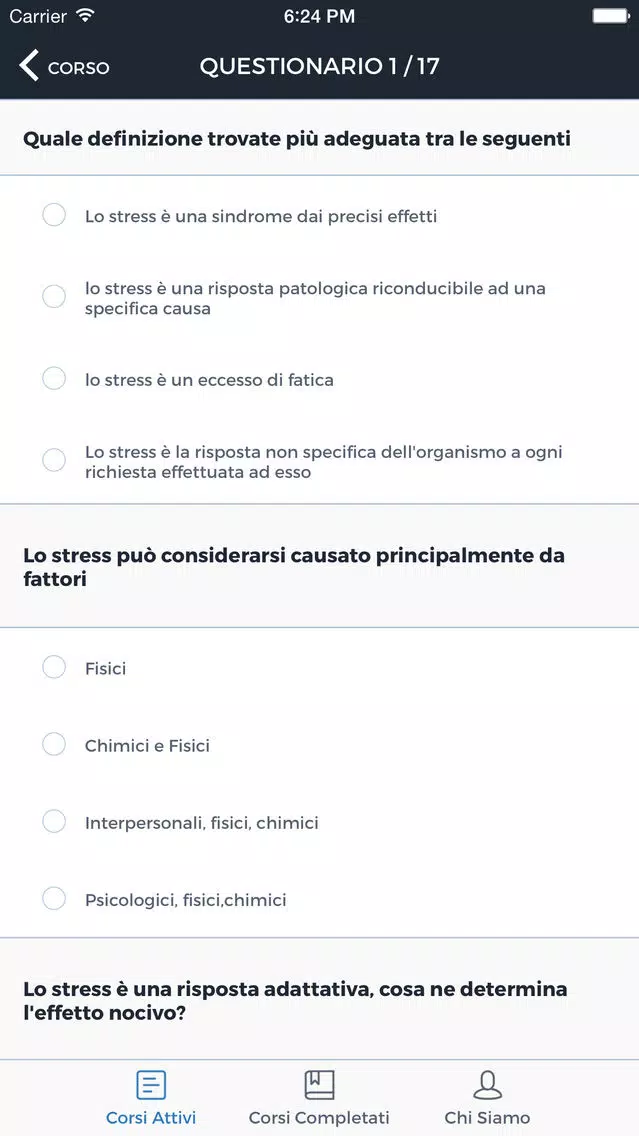The image size is (639, 1136).
Task: Tap the Wi-Fi status icon
Action: point(85,15)
